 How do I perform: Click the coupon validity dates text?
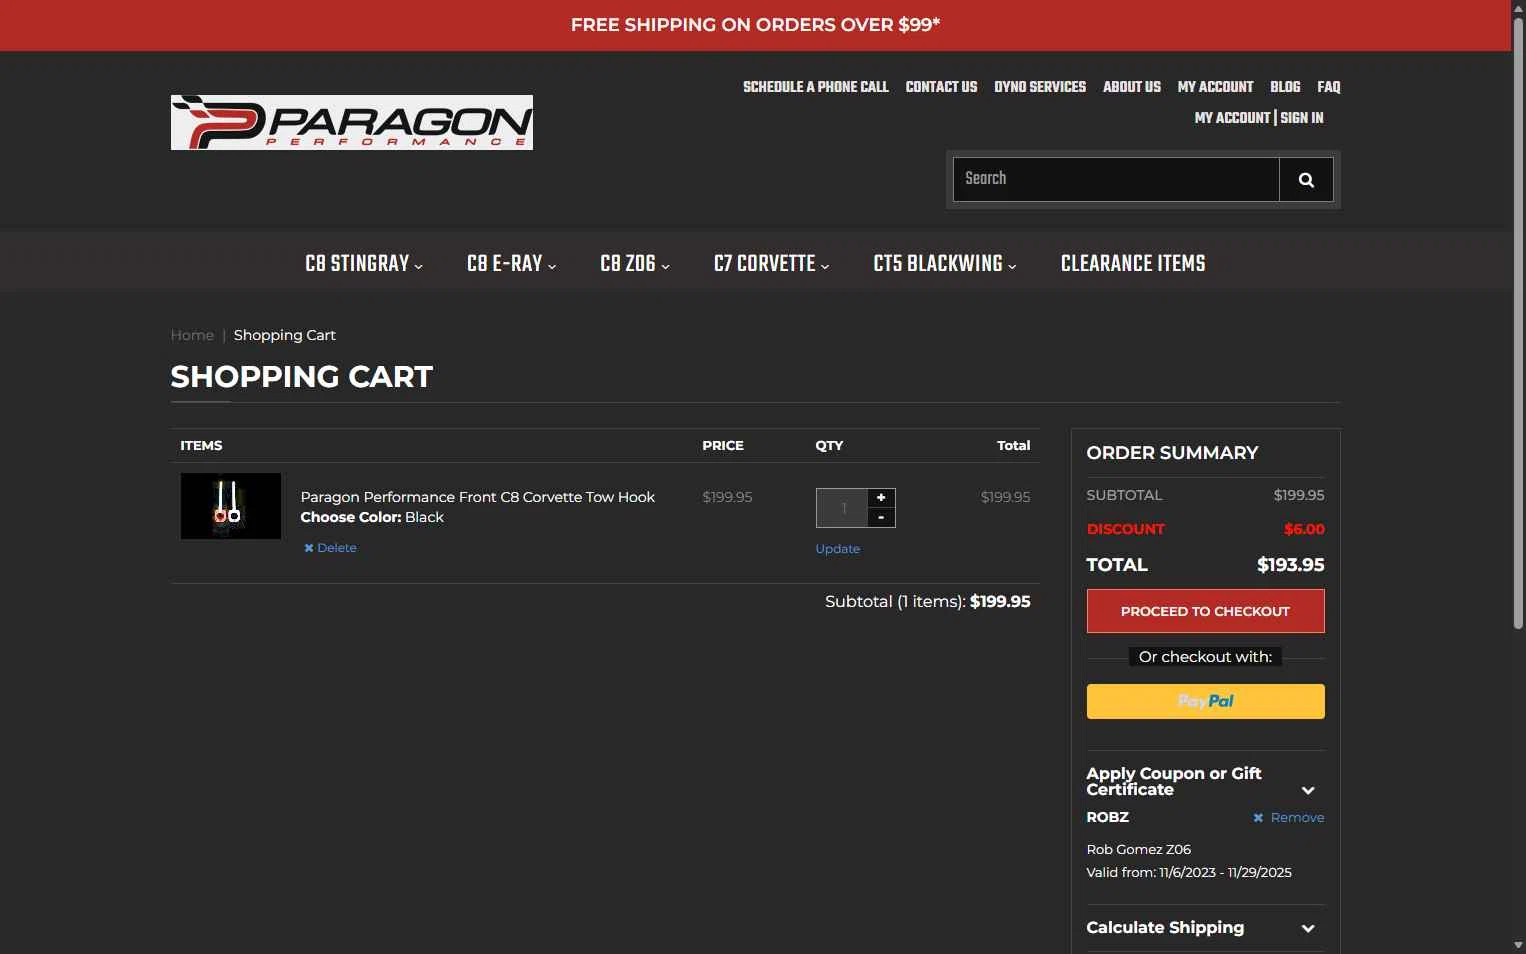tap(1189, 873)
